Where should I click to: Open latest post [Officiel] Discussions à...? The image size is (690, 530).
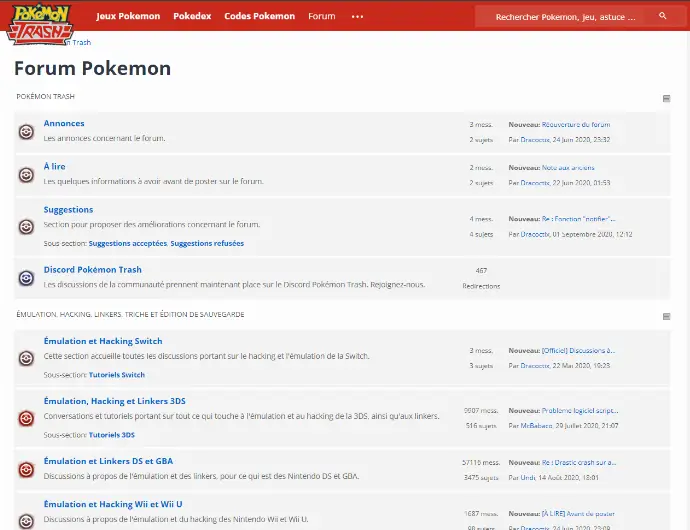(x=578, y=351)
